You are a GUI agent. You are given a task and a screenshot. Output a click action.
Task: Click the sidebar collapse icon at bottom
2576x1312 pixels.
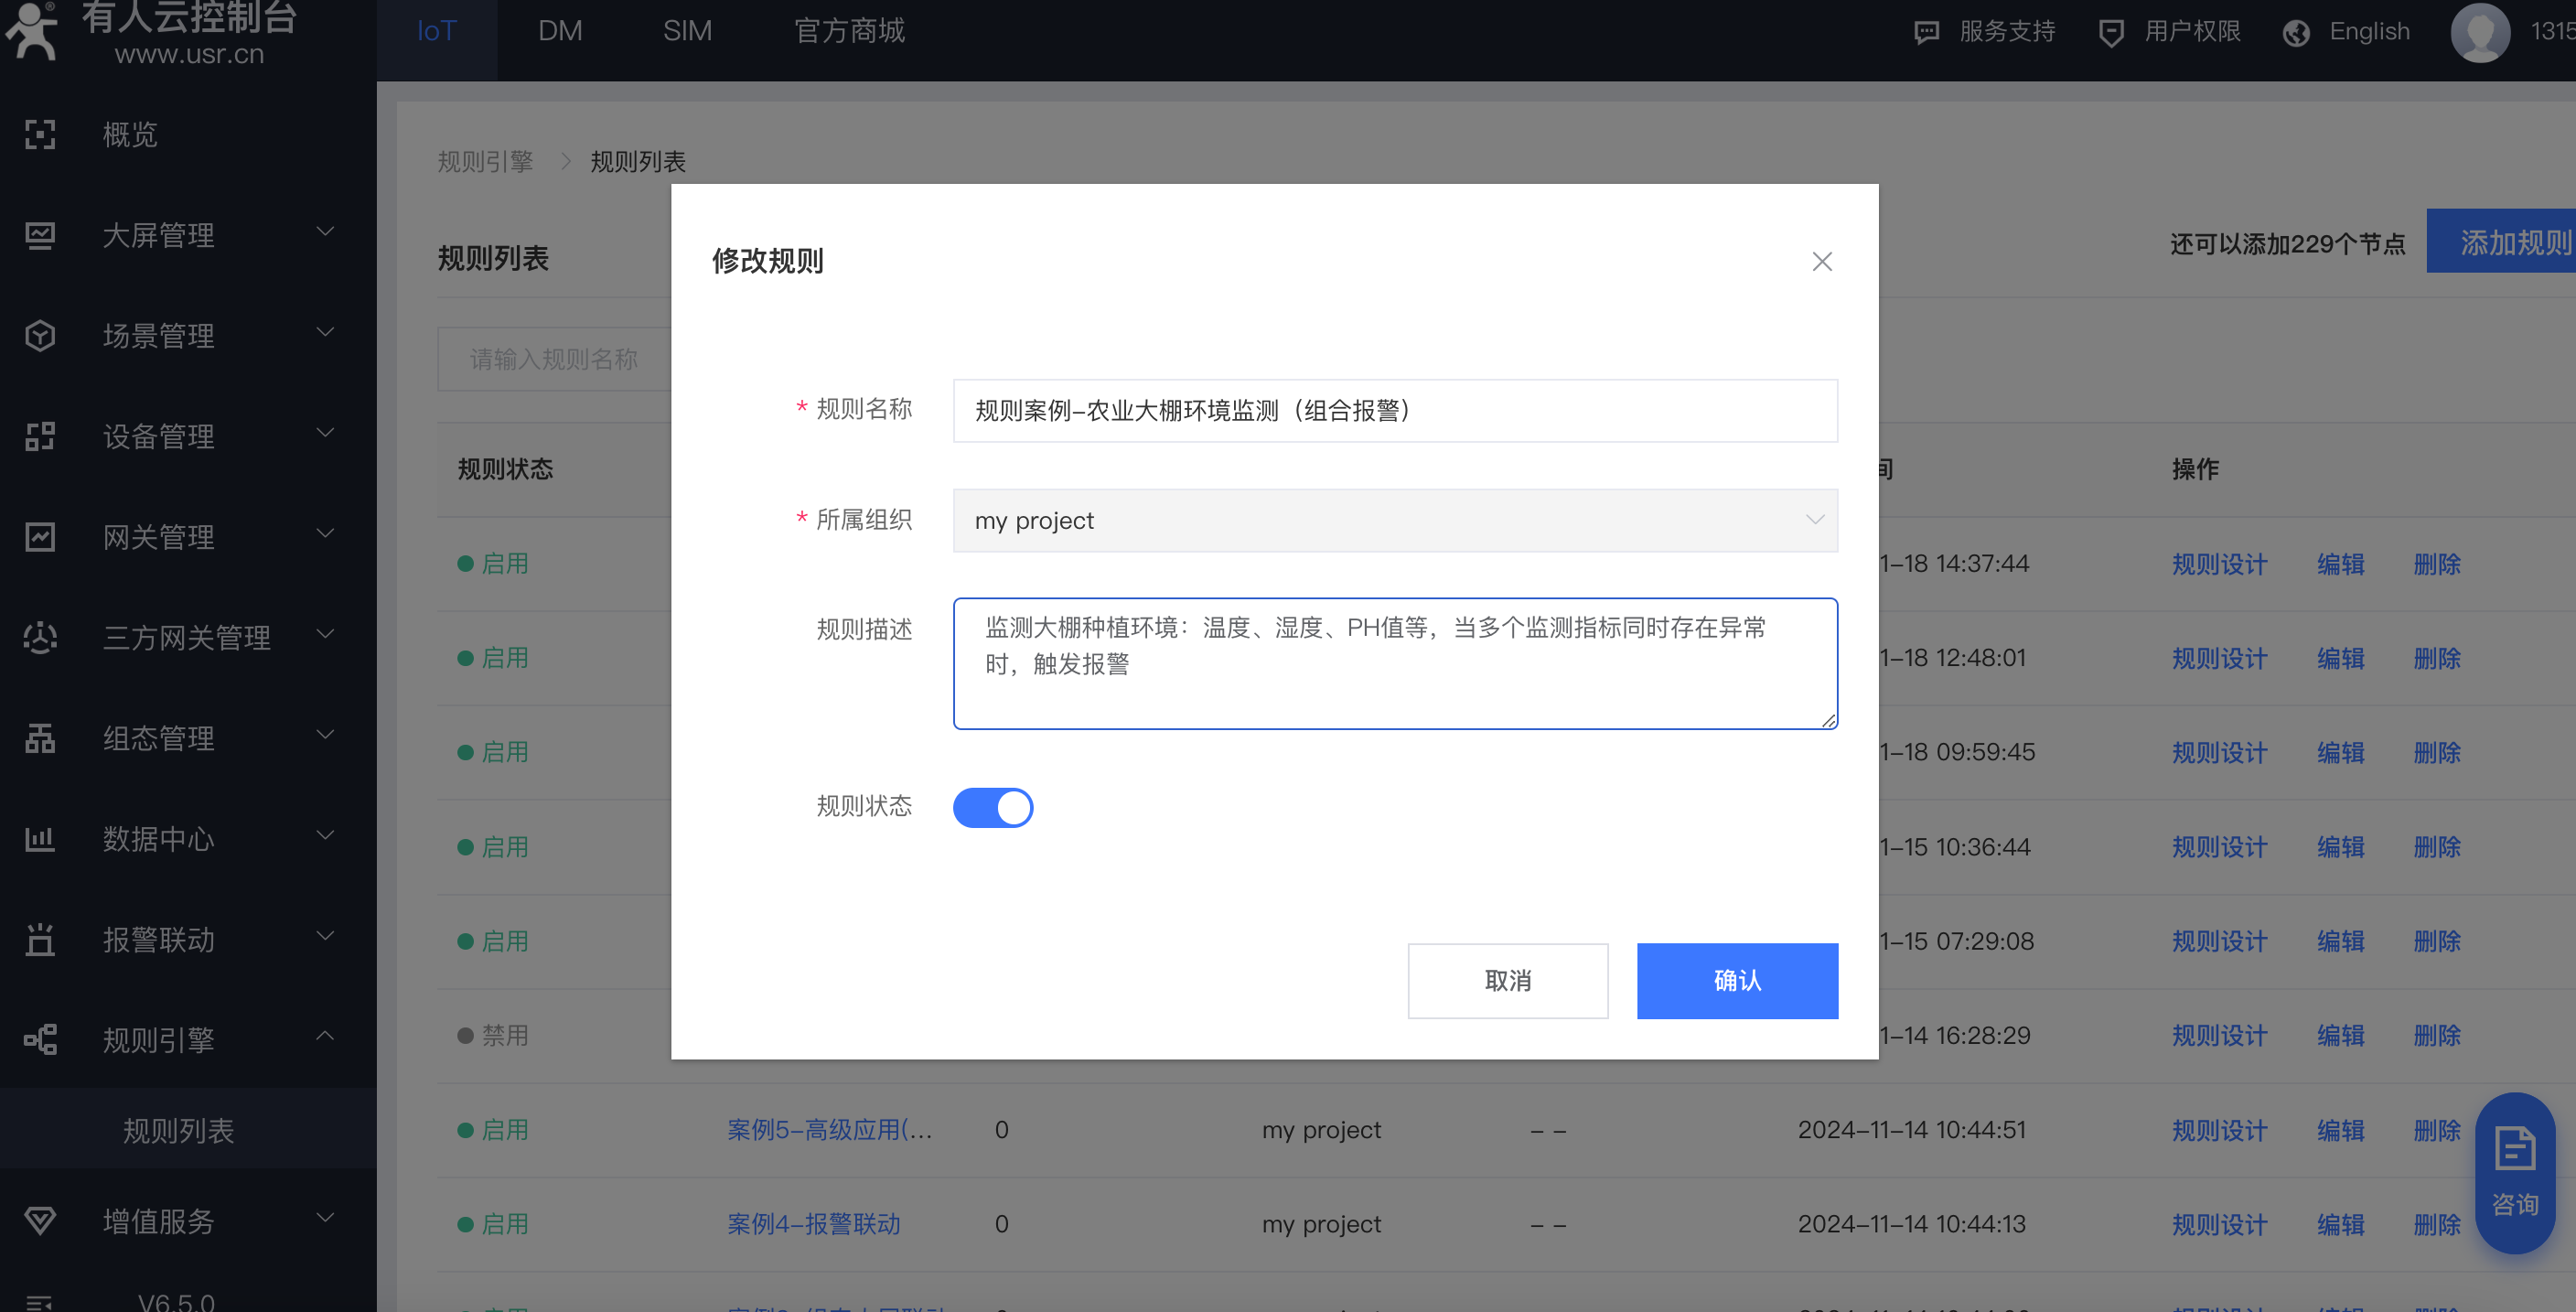39,1302
